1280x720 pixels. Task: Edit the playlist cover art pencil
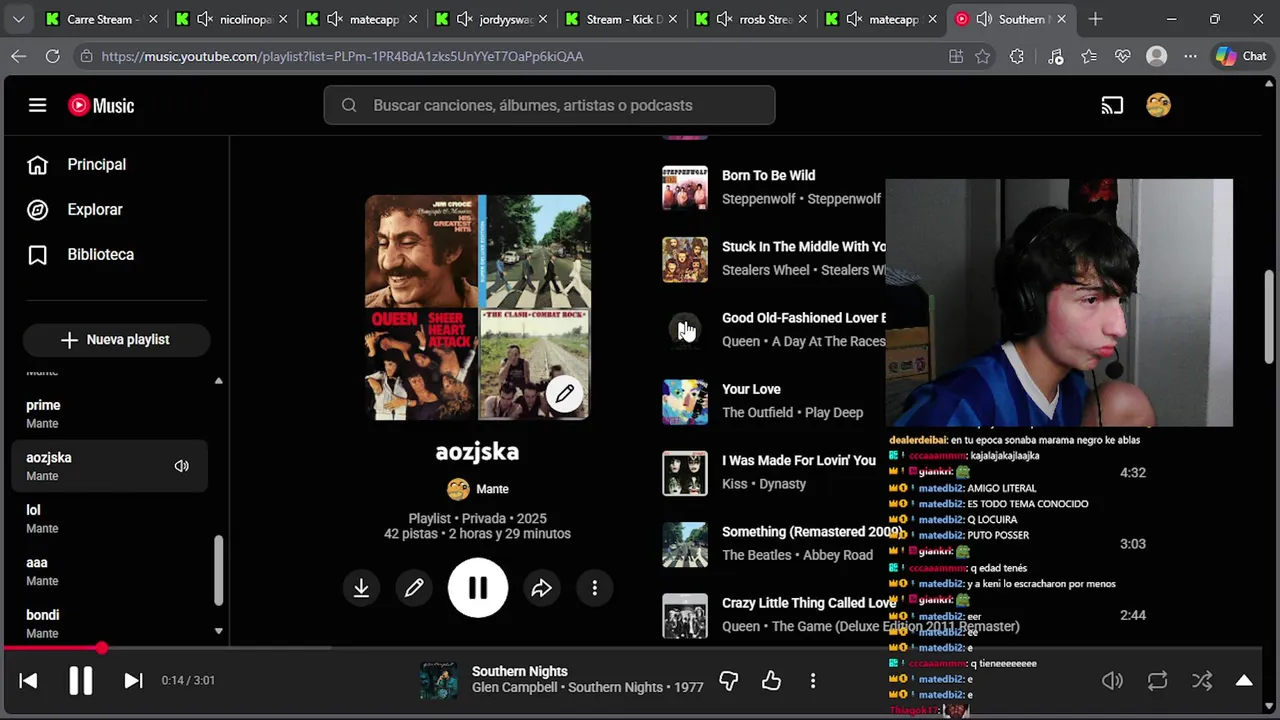(x=565, y=394)
